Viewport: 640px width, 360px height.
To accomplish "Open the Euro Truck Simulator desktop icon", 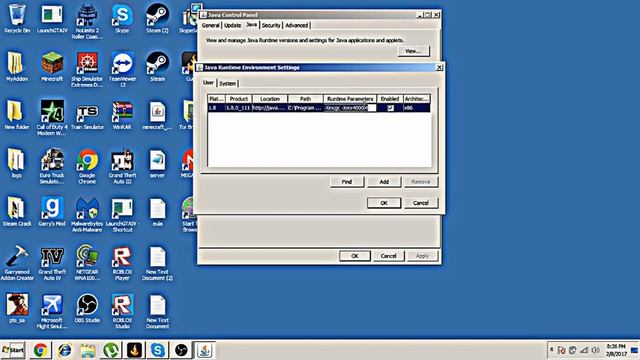I will [52, 166].
